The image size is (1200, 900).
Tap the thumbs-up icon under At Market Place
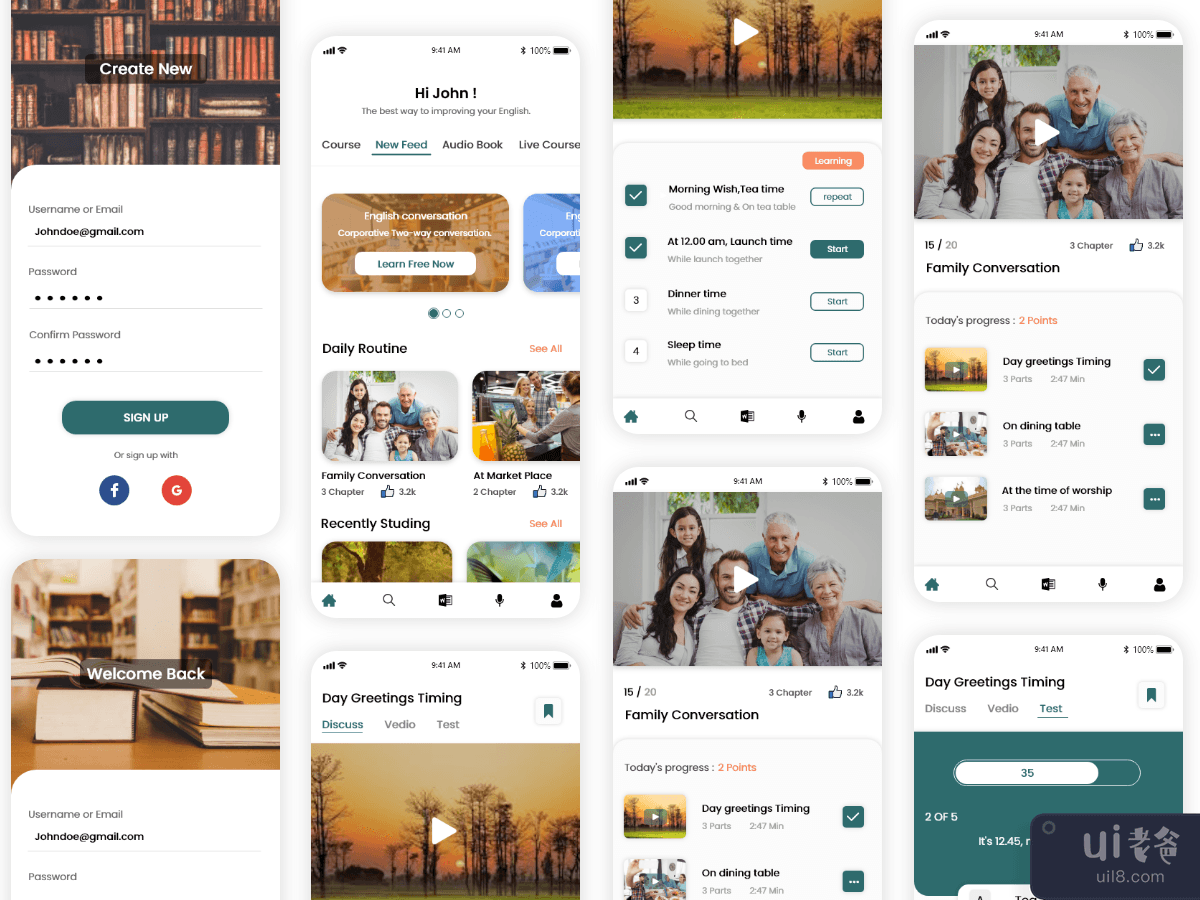(540, 492)
